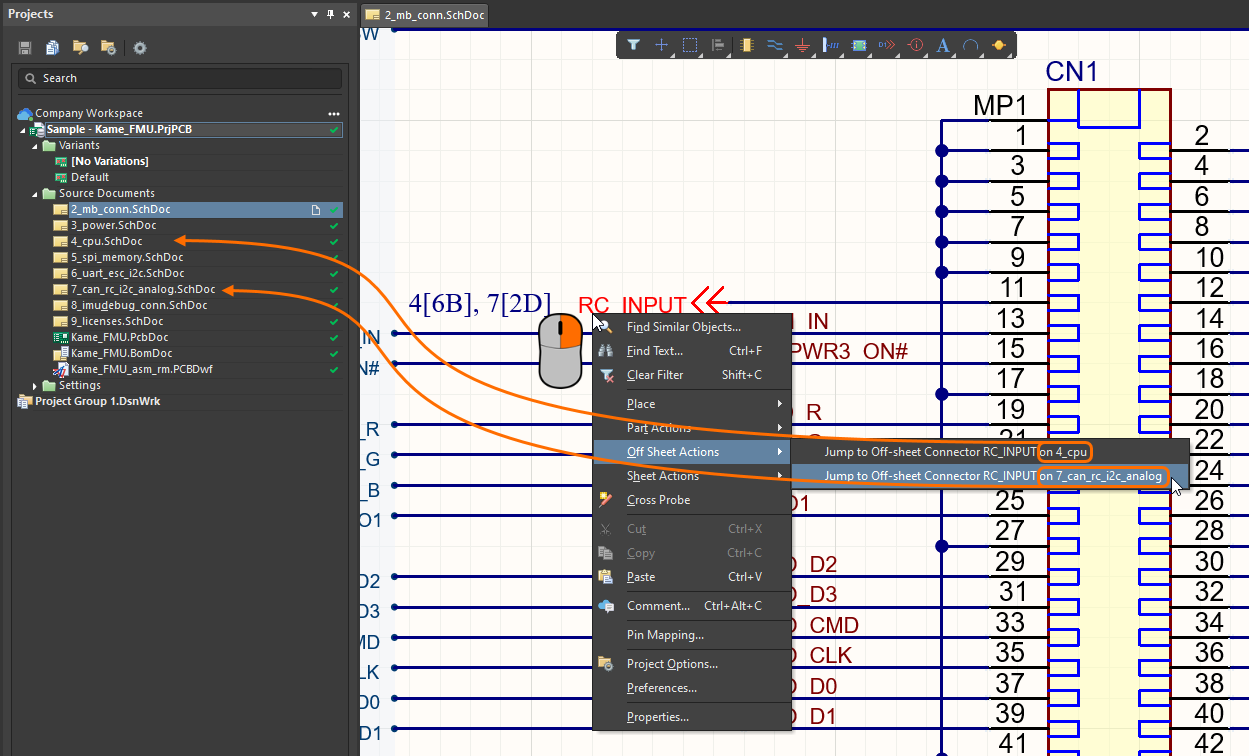This screenshot has width=1249, height=756.
Task: Jump to RC_INPUT connector on 7_can_rc_i2c_analog
Action: (x=992, y=477)
